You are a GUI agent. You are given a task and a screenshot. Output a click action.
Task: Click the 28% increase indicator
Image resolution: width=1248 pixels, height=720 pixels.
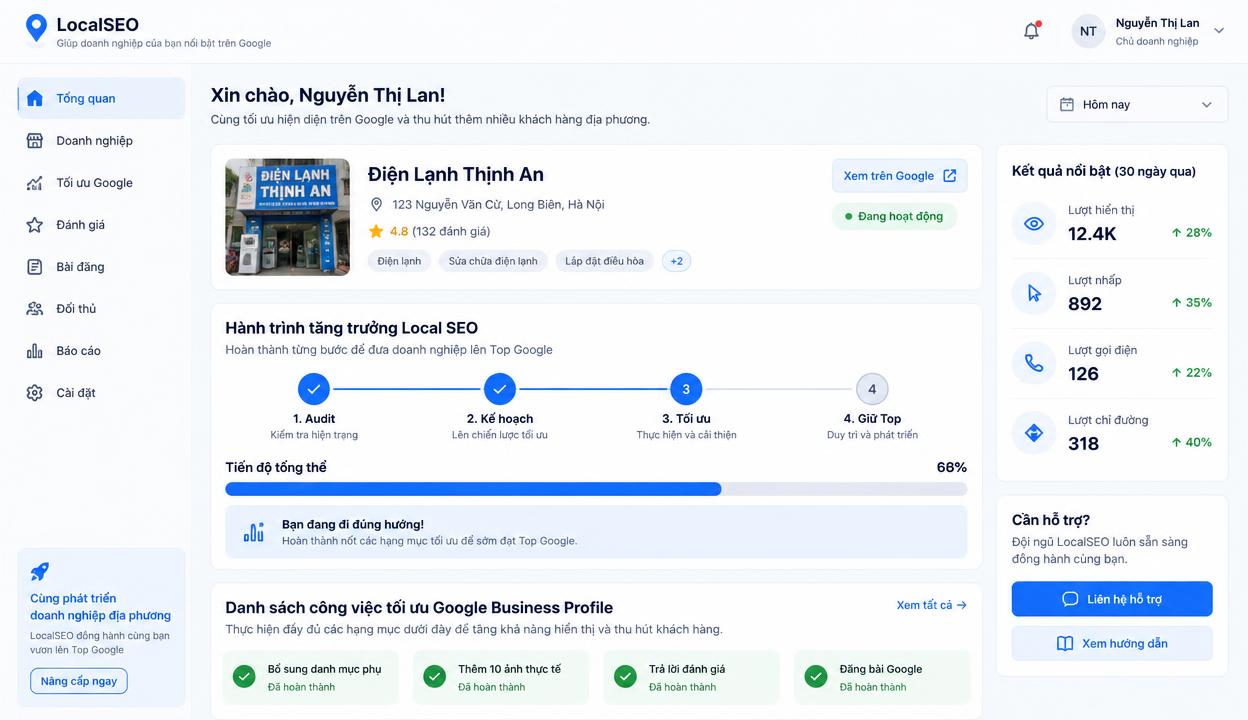coord(1192,232)
